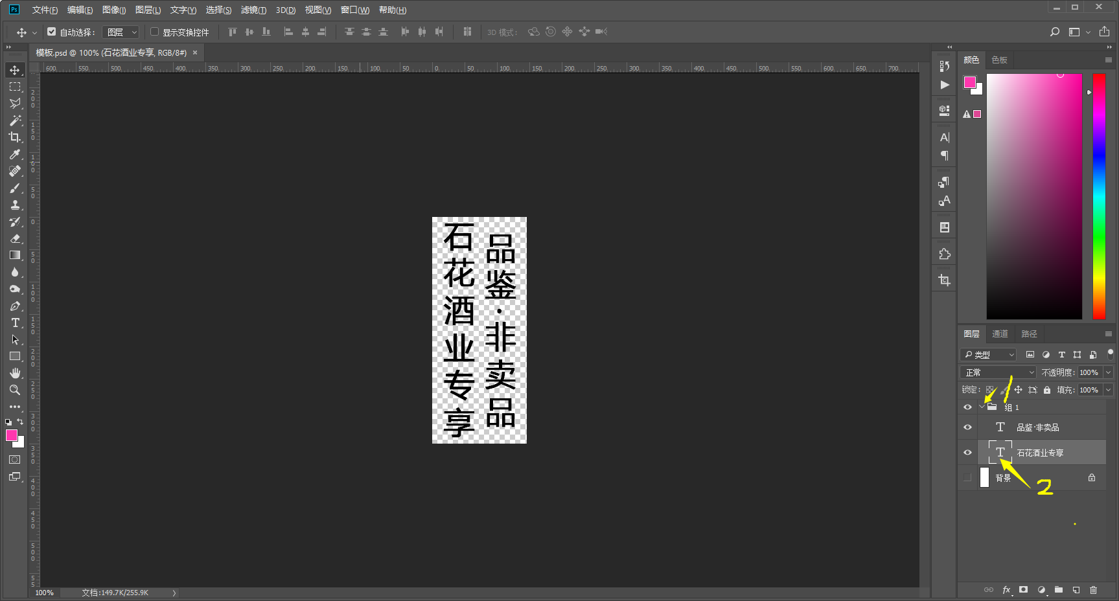Select the Pen tool
Screen dimensions: 1119x601
click(15, 306)
